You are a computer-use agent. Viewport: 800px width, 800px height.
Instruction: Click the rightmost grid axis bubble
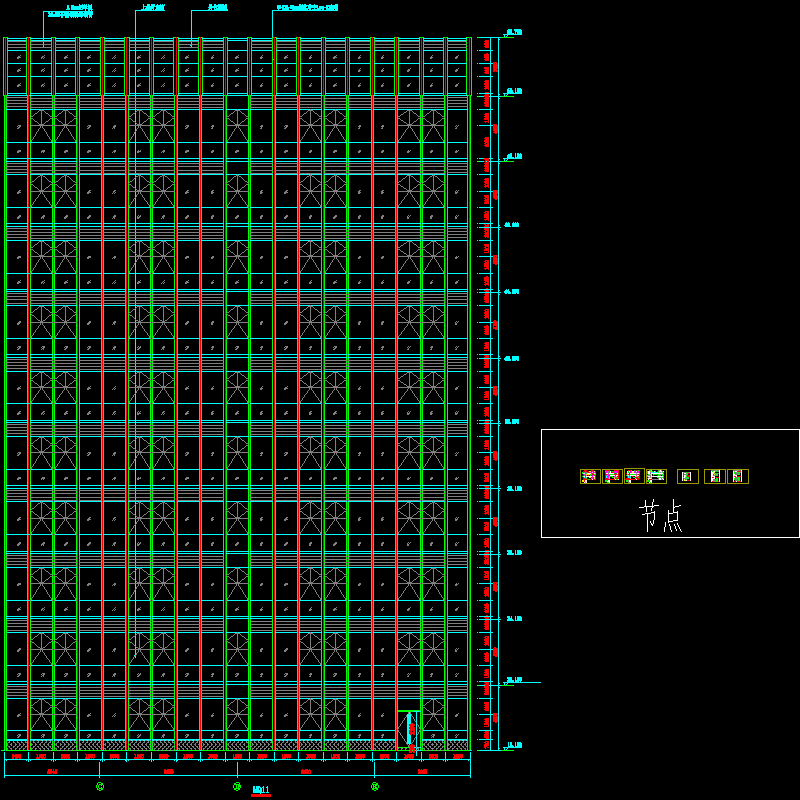(x=375, y=787)
